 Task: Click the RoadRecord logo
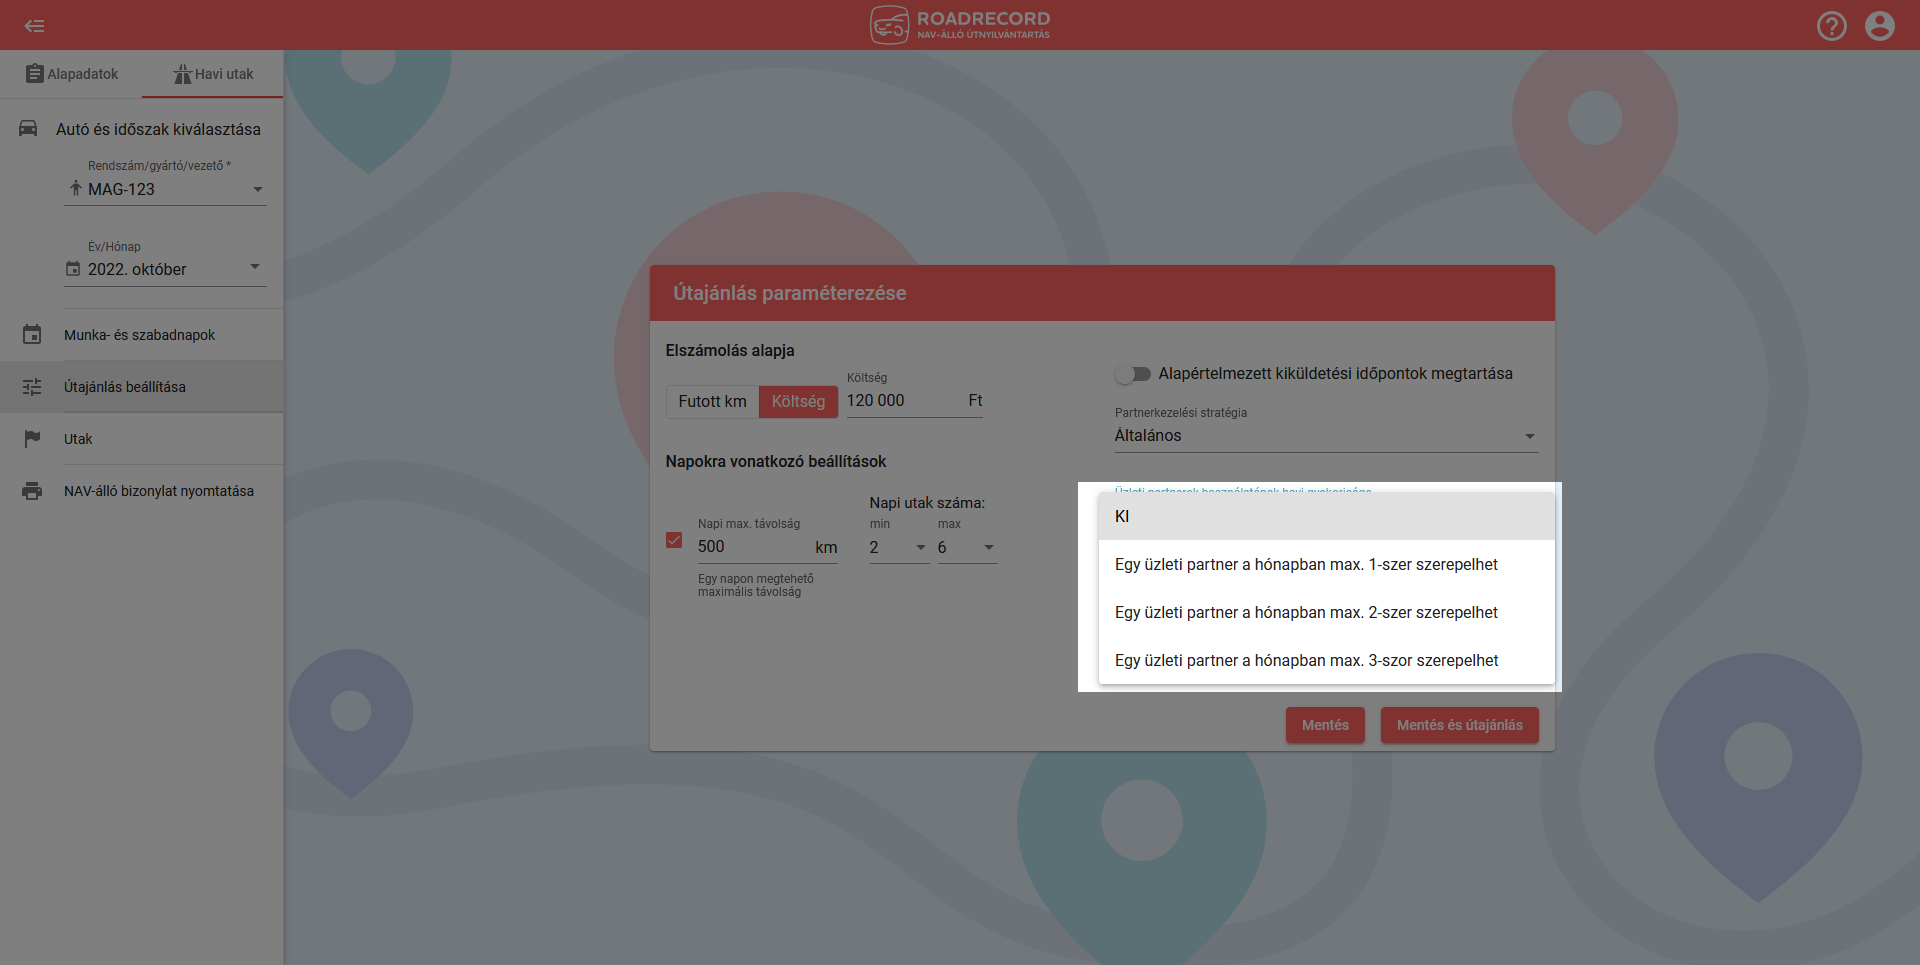coord(960,25)
